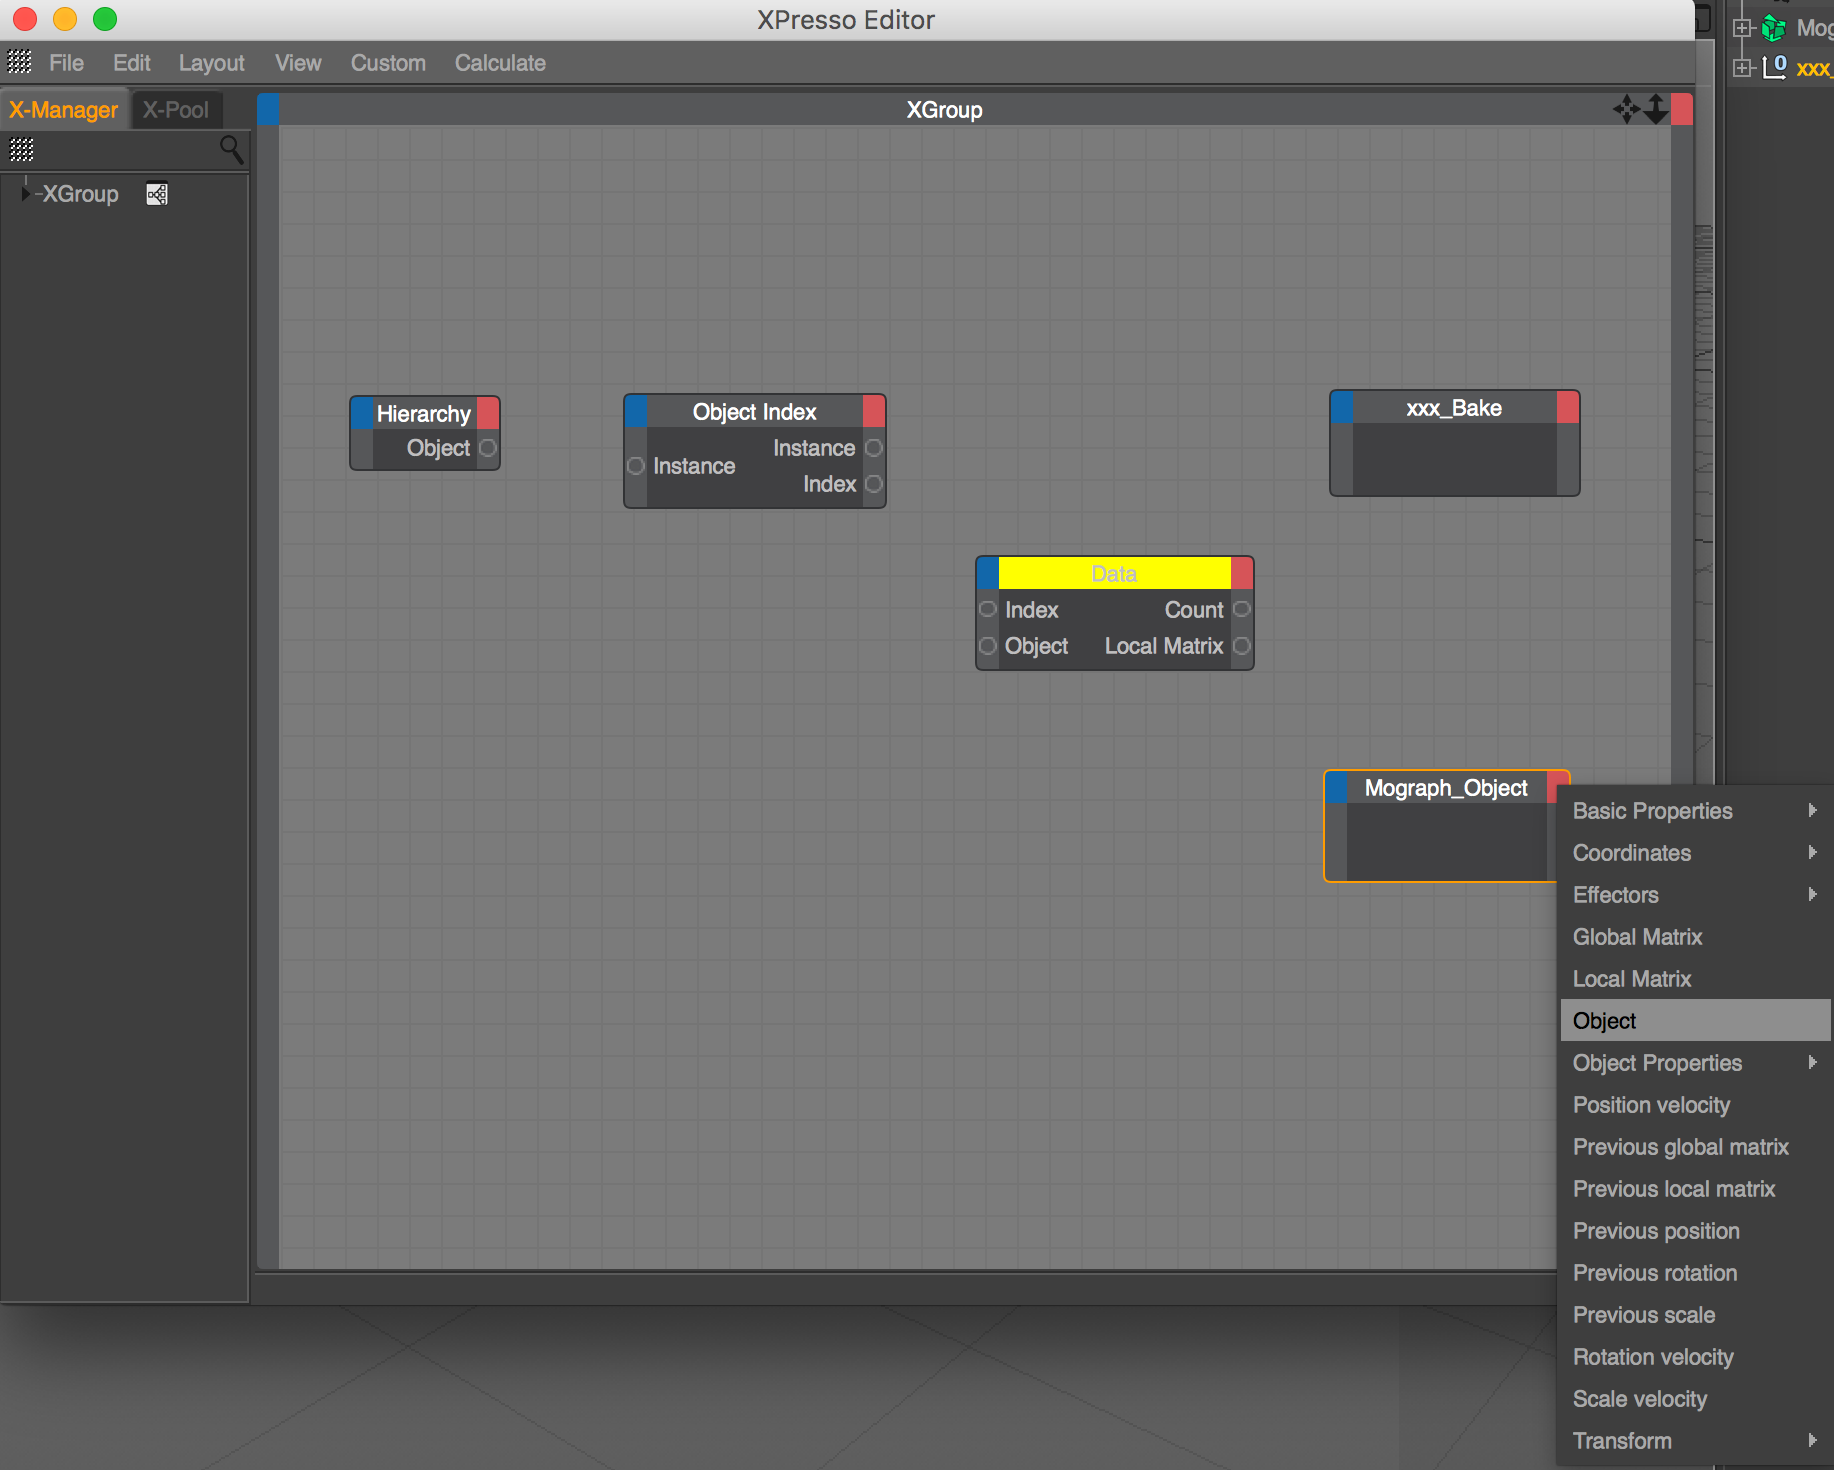Click blue input corner of Object Index node
Screen dimensions: 1834x1470
pyautogui.click(x=636, y=411)
